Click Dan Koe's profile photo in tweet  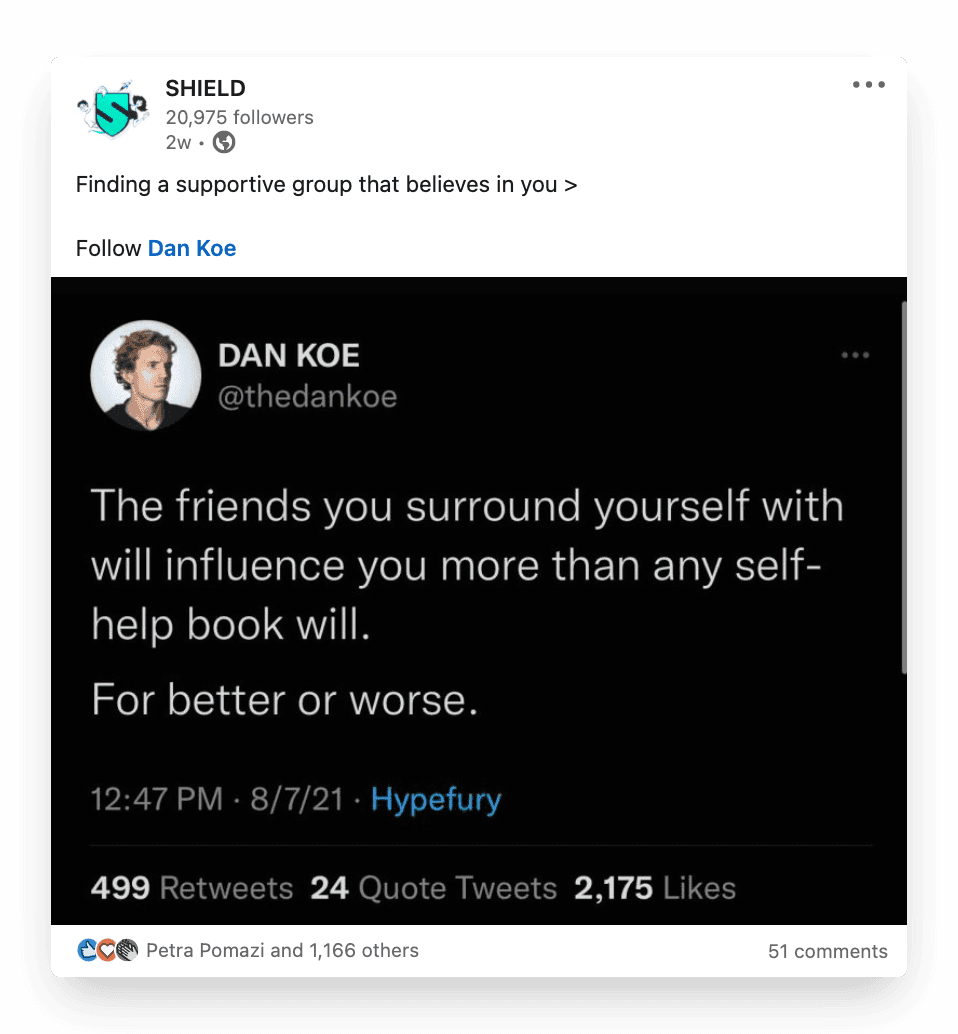(x=146, y=375)
